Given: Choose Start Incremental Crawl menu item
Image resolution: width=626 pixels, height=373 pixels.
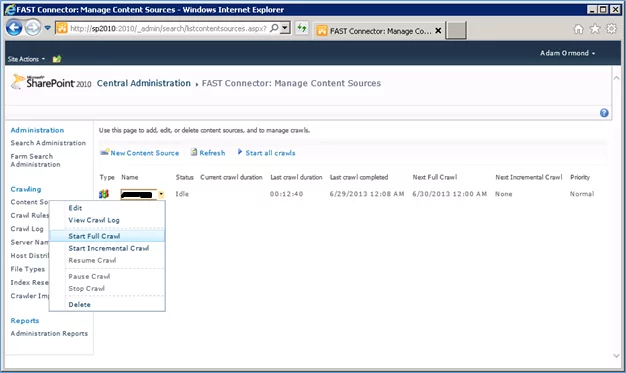Looking at the screenshot, I should tap(109, 248).
